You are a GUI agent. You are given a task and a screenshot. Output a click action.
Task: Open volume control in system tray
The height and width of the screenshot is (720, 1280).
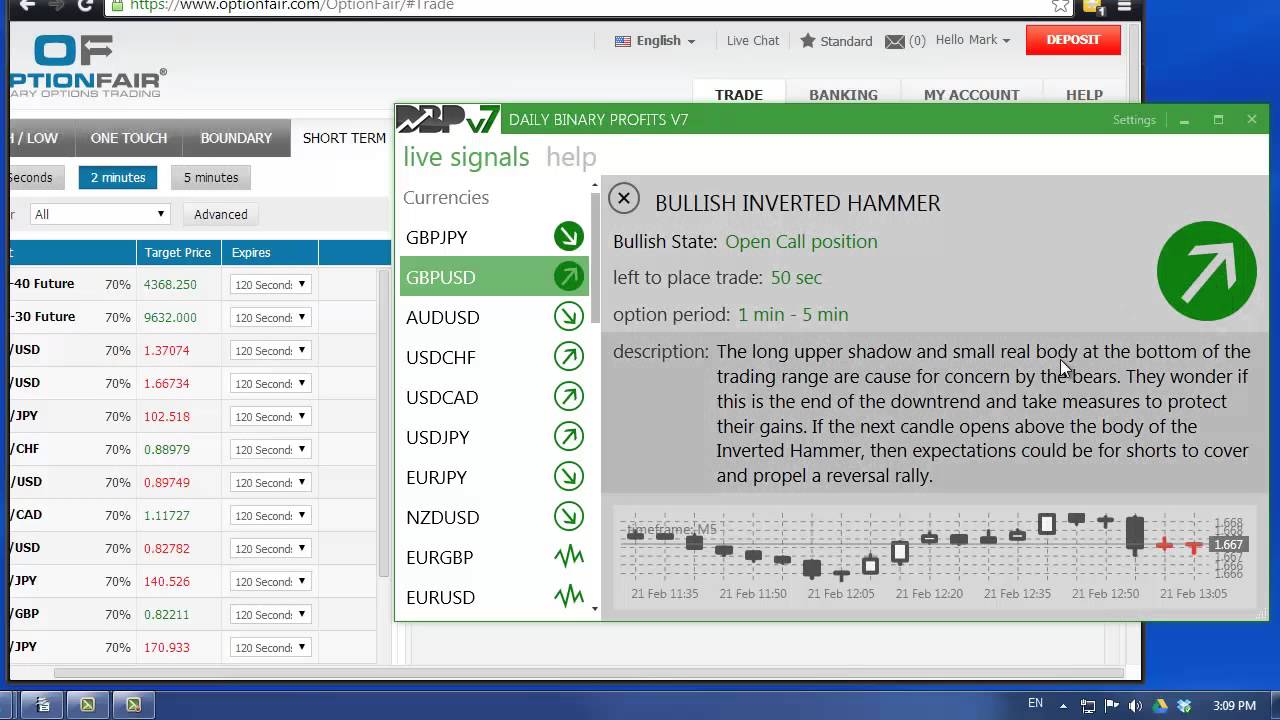click(1134, 705)
